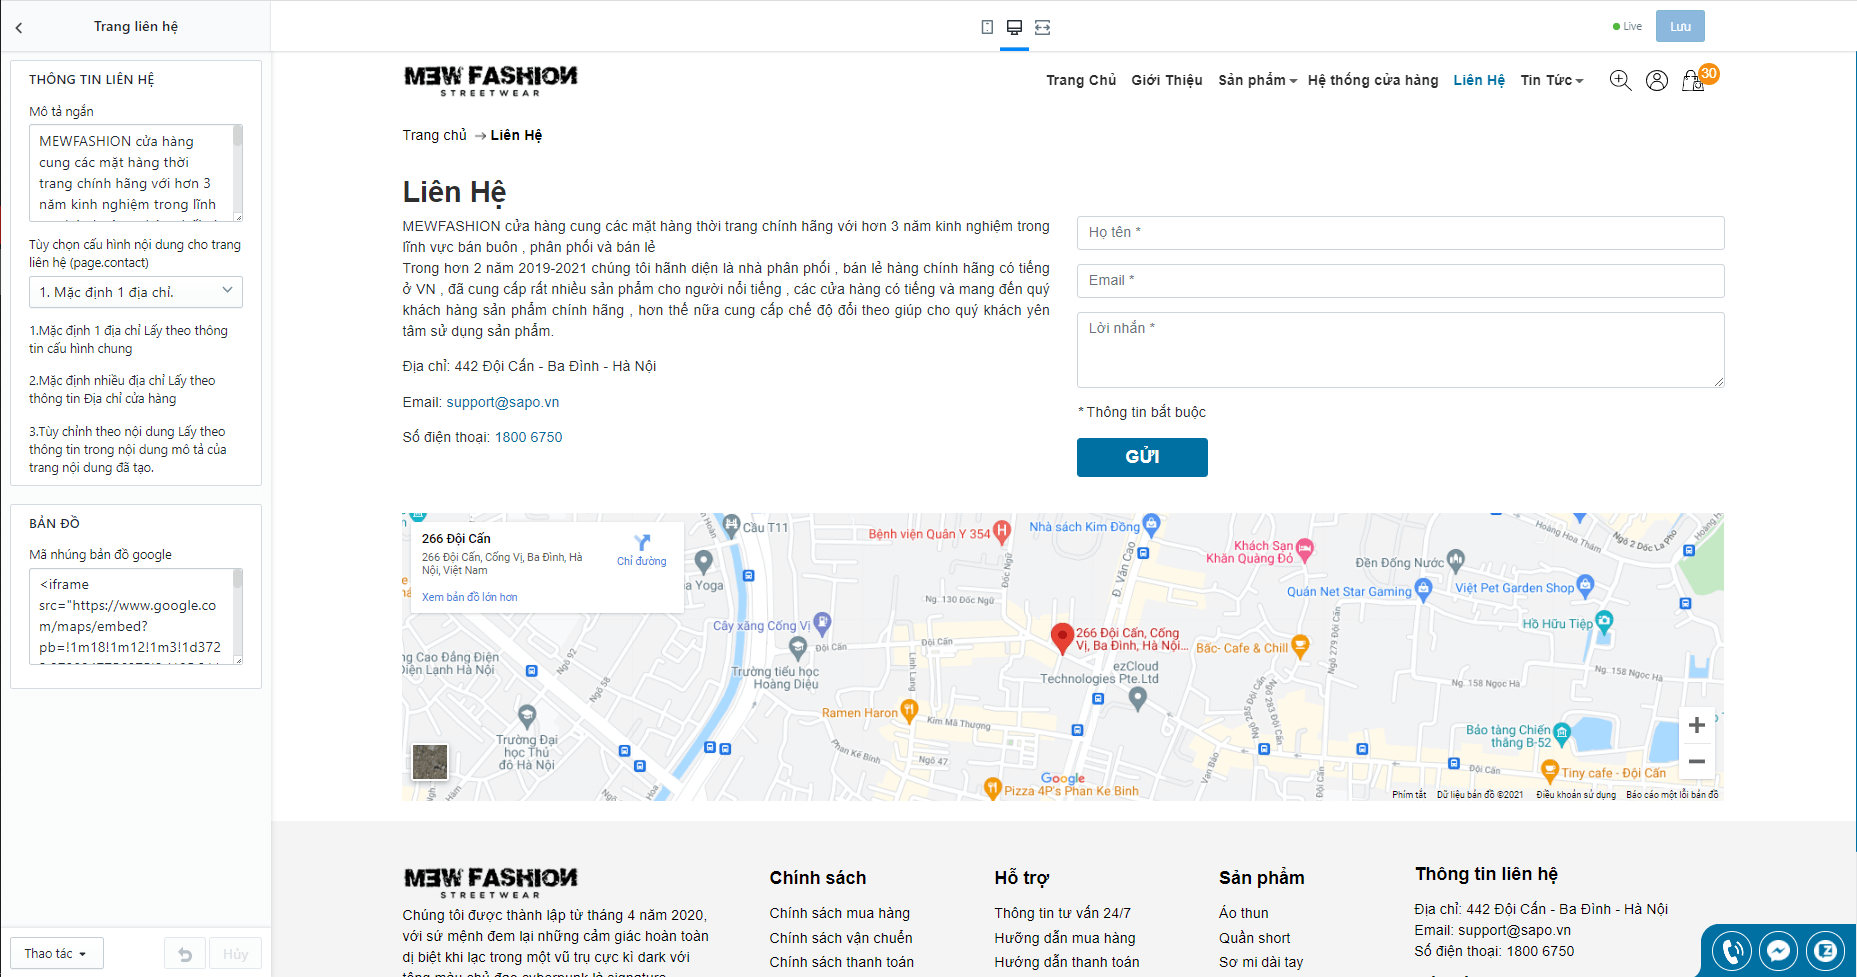
Task: Open Hướng dẫn mua hàng footer link
Action: tap(1065, 938)
